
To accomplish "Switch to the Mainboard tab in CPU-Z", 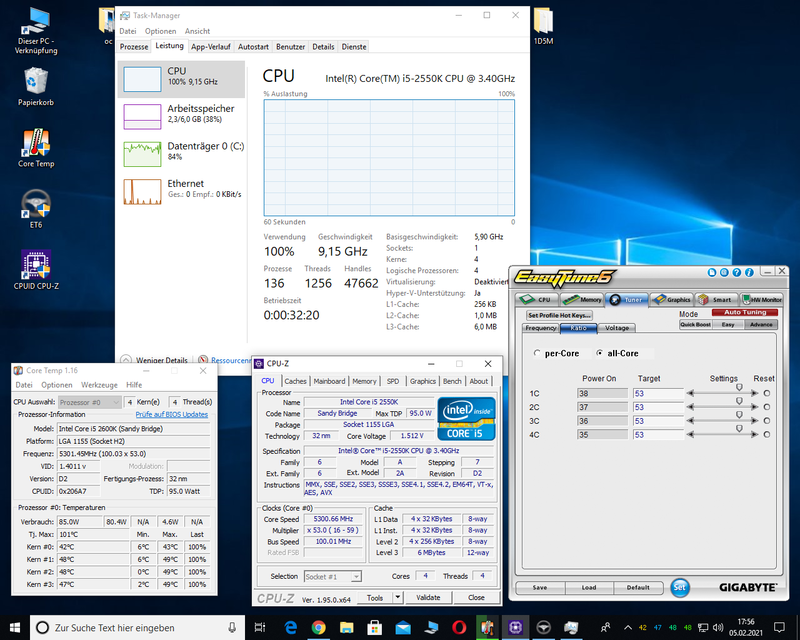I will point(329,381).
